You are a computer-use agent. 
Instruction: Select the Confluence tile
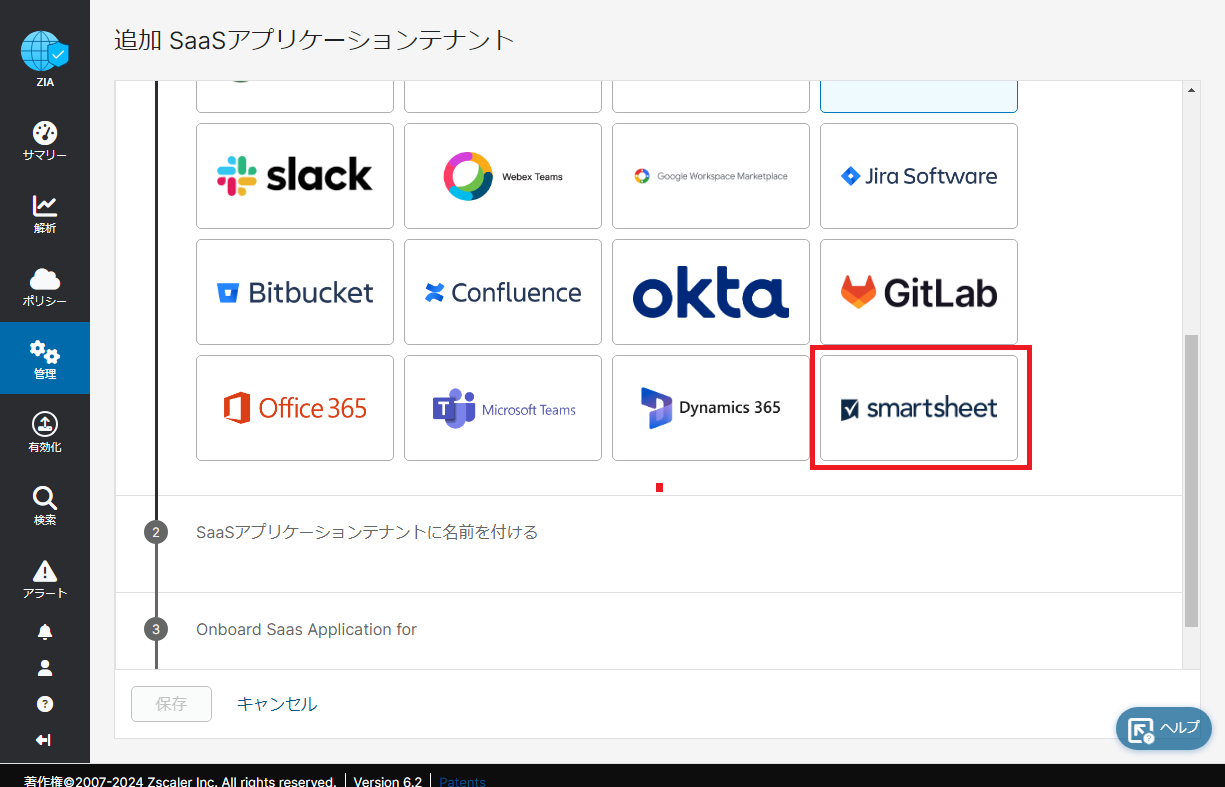pos(503,292)
